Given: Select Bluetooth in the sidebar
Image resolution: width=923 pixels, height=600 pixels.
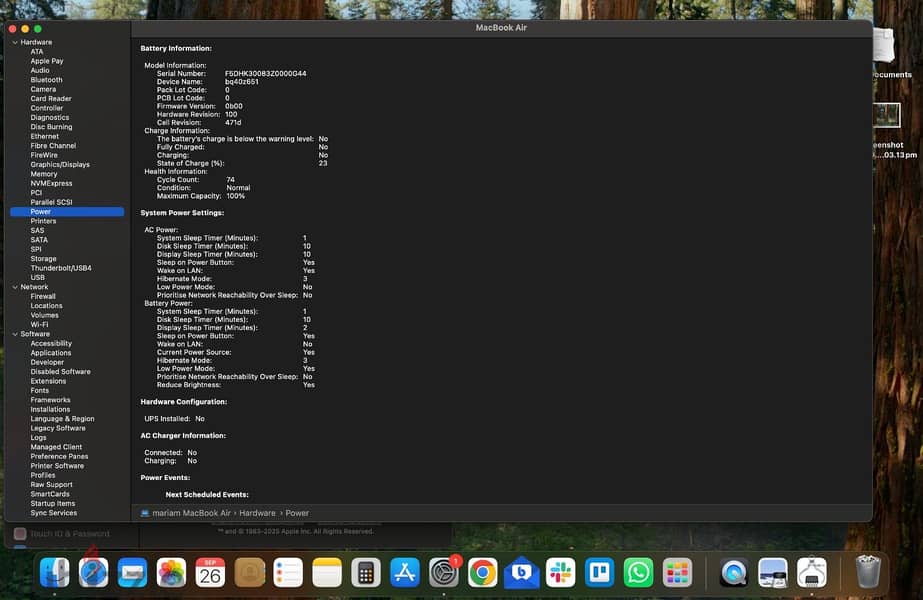Looking at the screenshot, I should [x=46, y=80].
